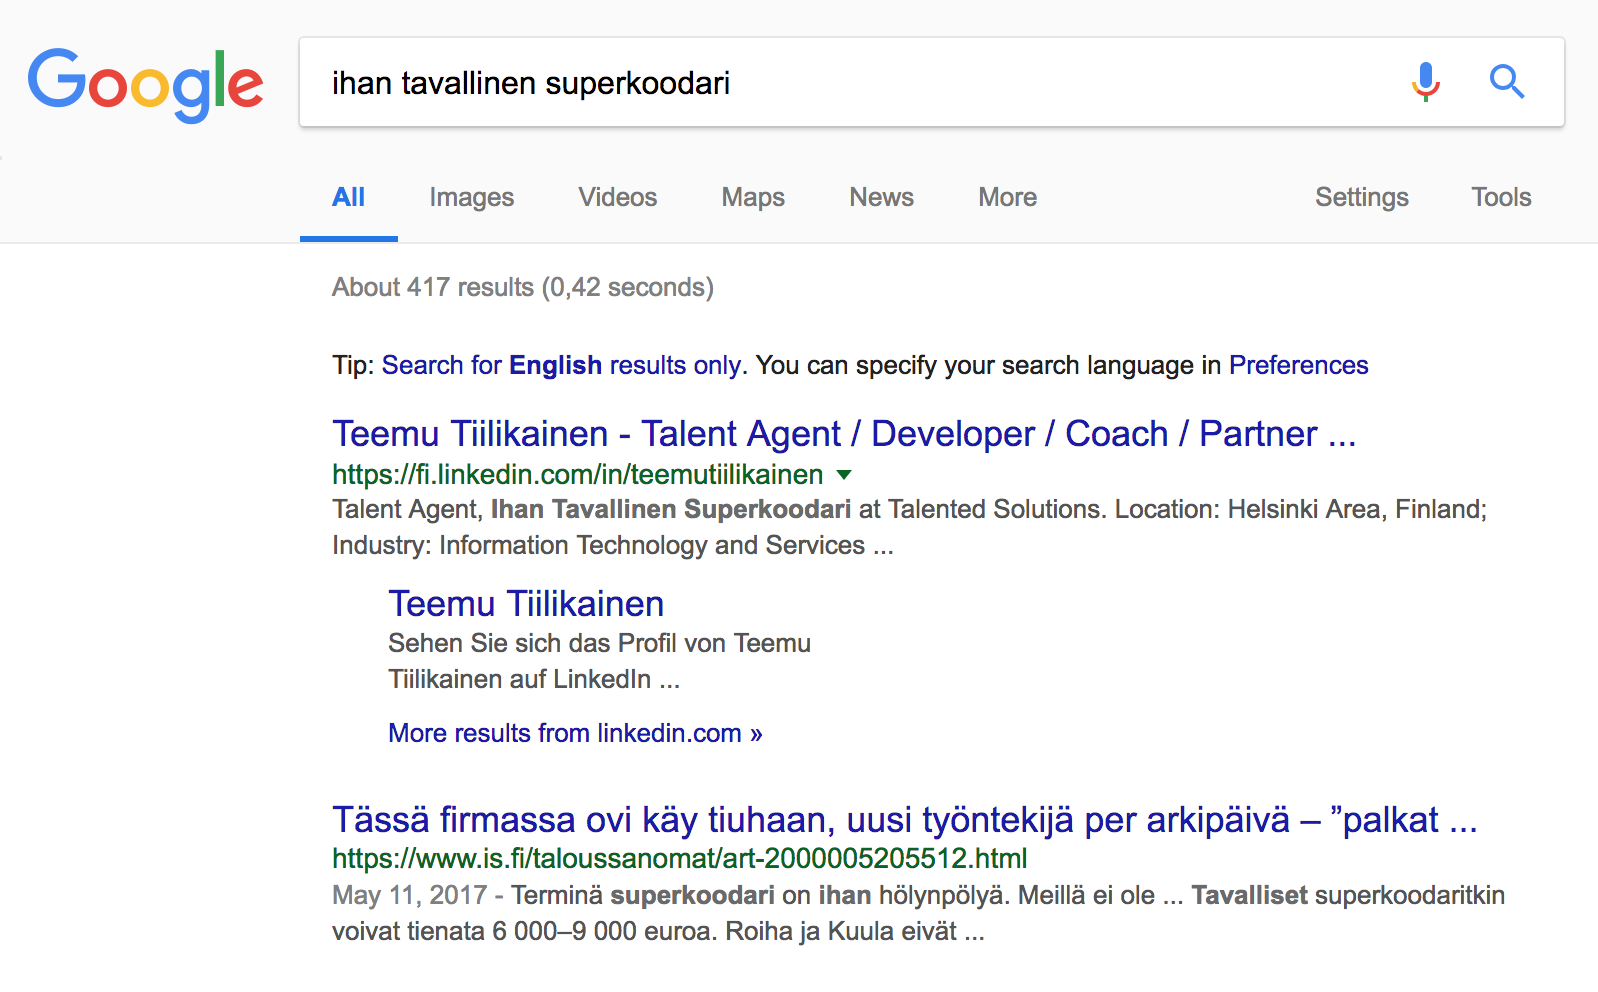Screen dimensions: 1598x992
Task: Open Teemu Tiilikainen Talent Agent result title
Action: (x=844, y=434)
